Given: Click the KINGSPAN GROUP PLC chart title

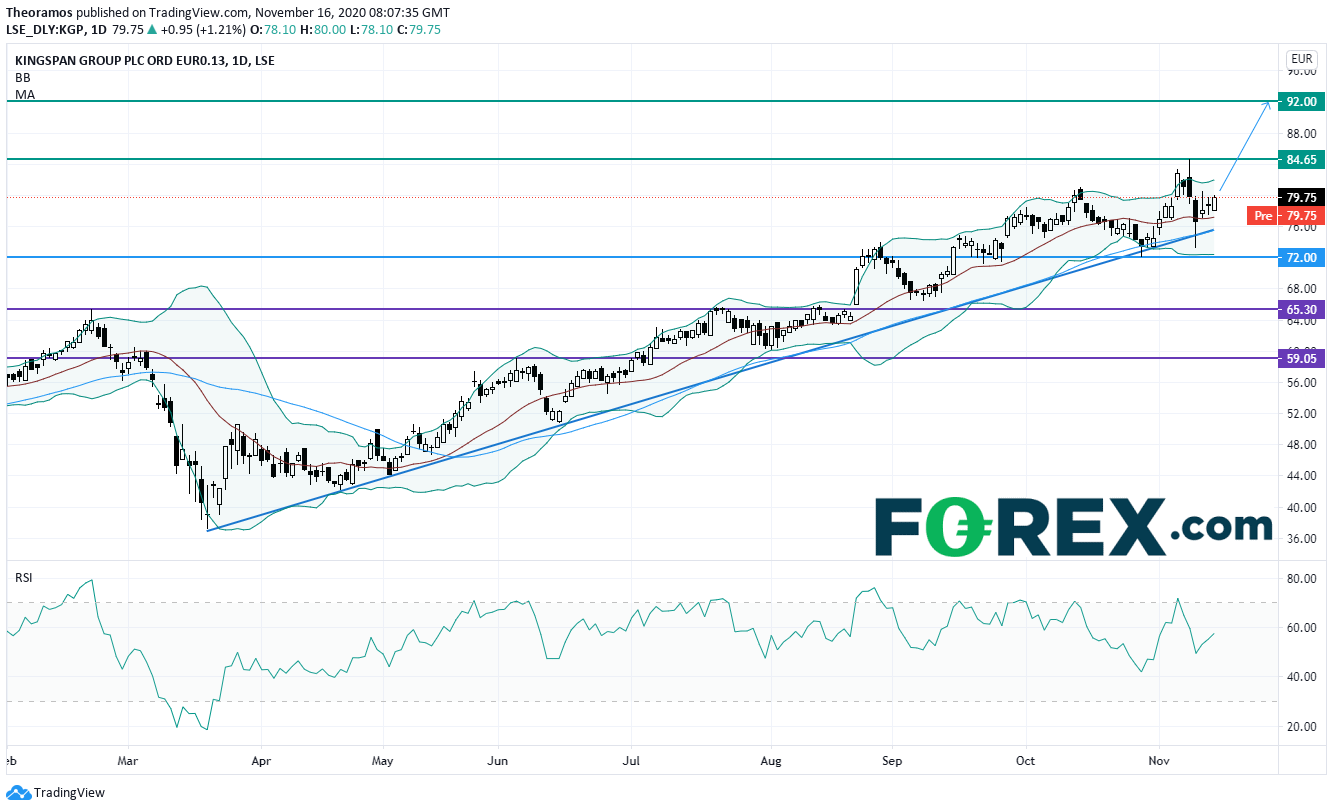Looking at the screenshot, I should (x=145, y=61).
